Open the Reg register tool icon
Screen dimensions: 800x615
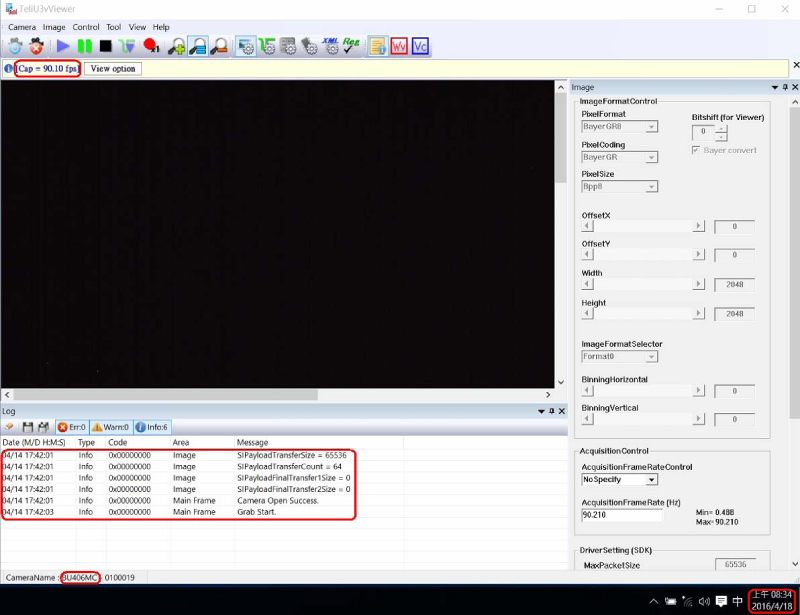point(351,46)
